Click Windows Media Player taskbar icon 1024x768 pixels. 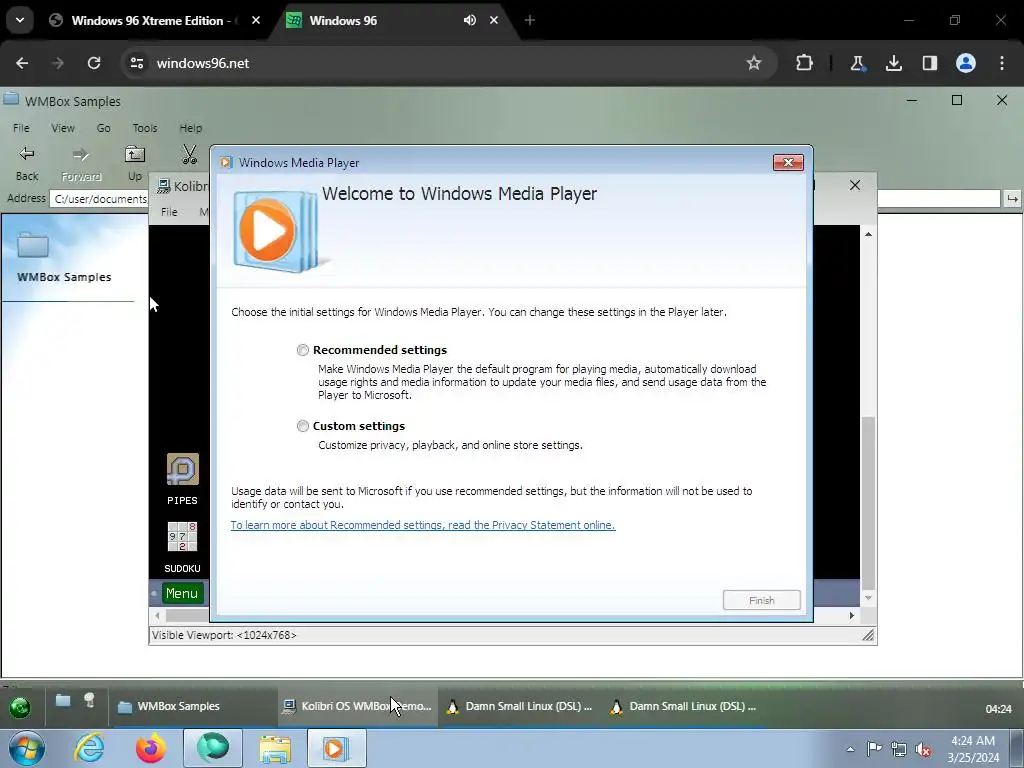[x=336, y=748]
